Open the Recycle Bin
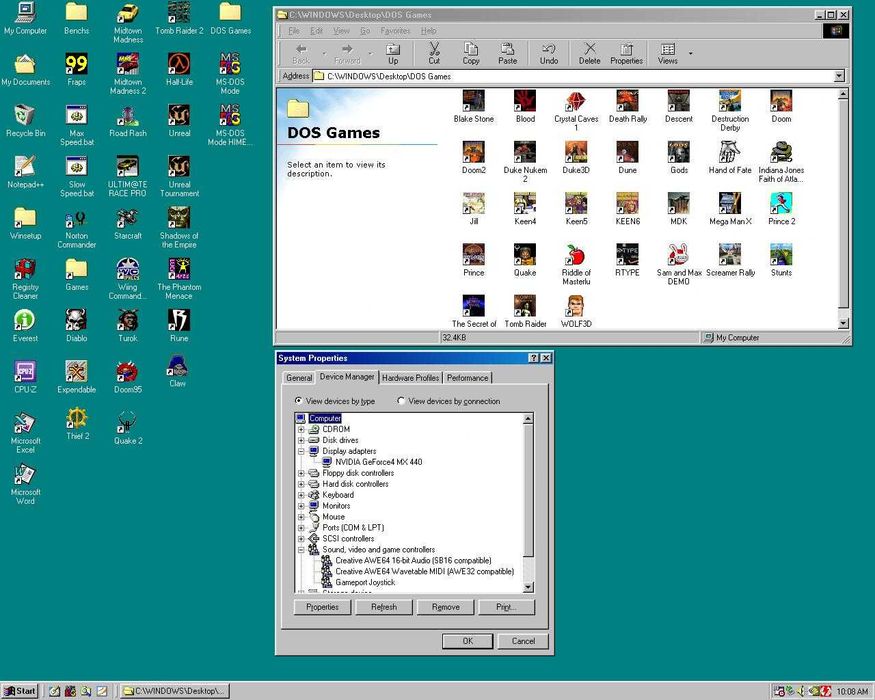This screenshot has width=875, height=700. click(25, 121)
